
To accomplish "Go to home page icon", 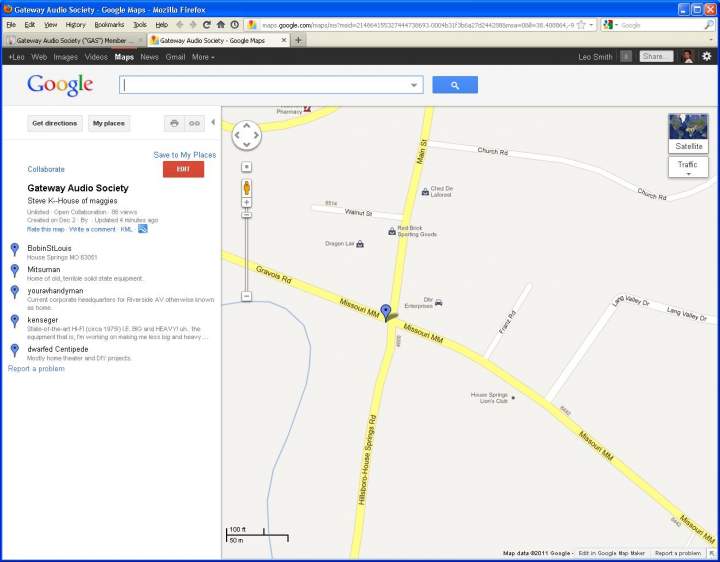I will [x=221, y=25].
